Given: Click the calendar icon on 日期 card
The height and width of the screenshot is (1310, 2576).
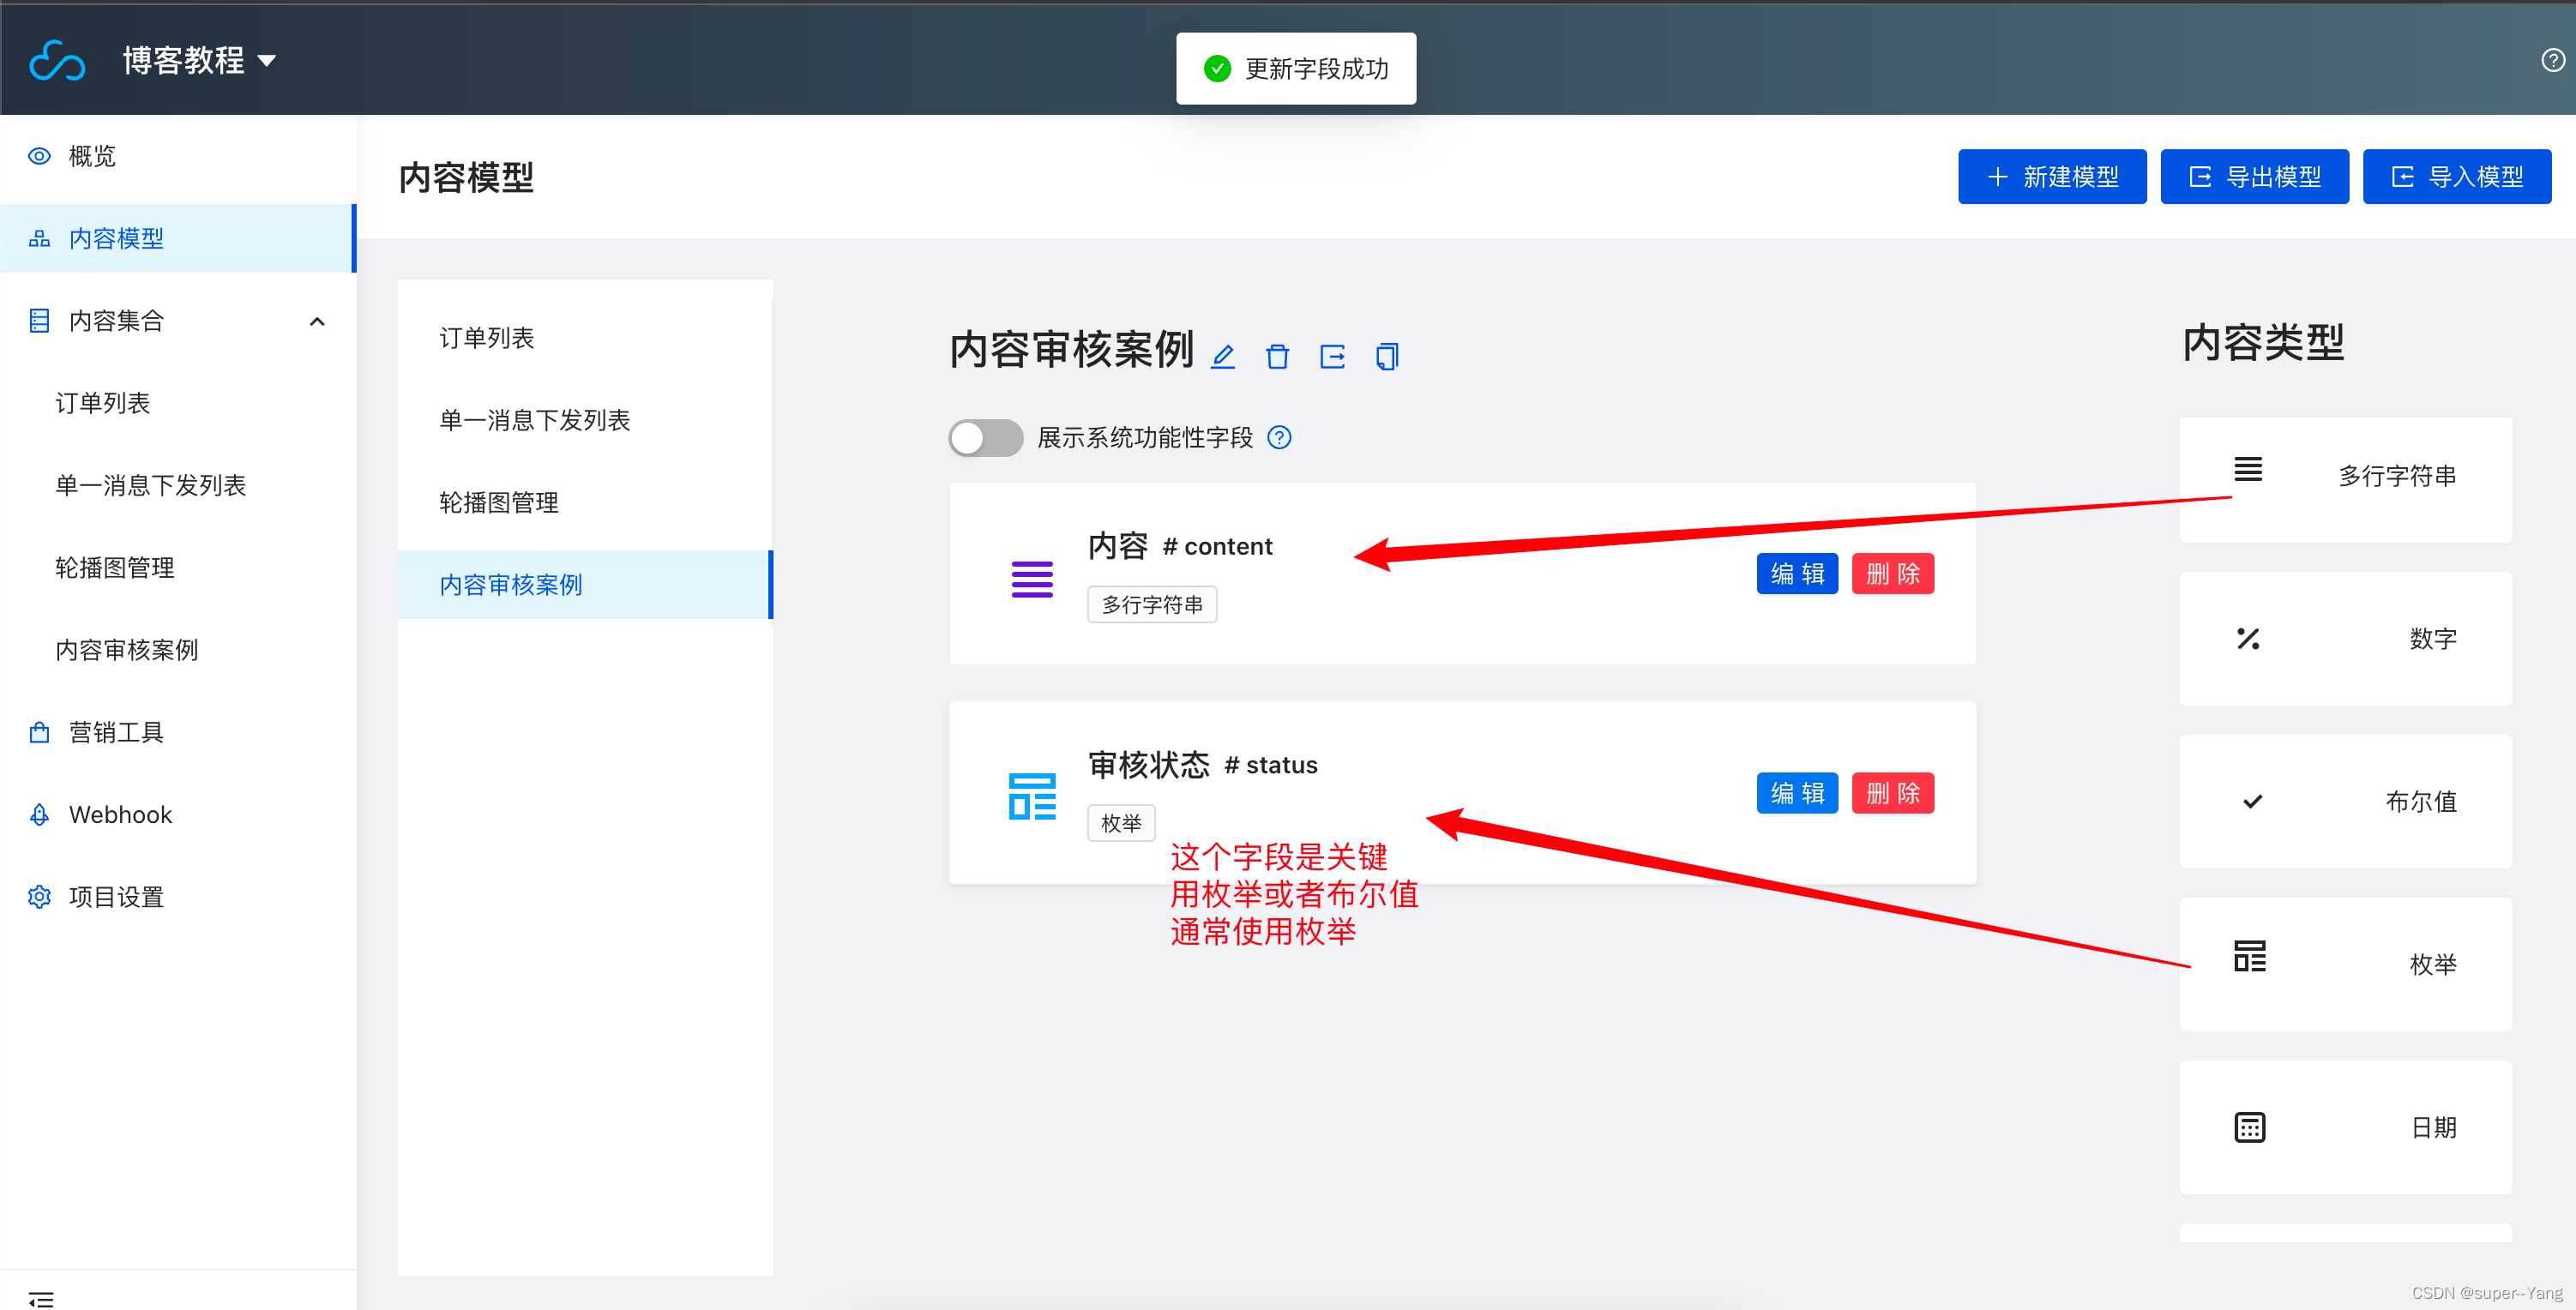Looking at the screenshot, I should click(2249, 1127).
